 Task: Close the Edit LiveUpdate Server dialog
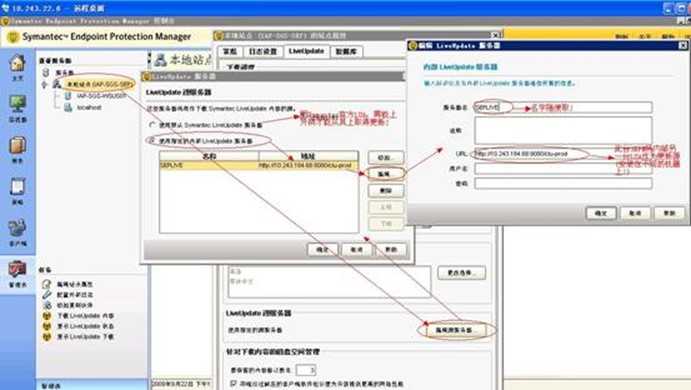coord(683,45)
